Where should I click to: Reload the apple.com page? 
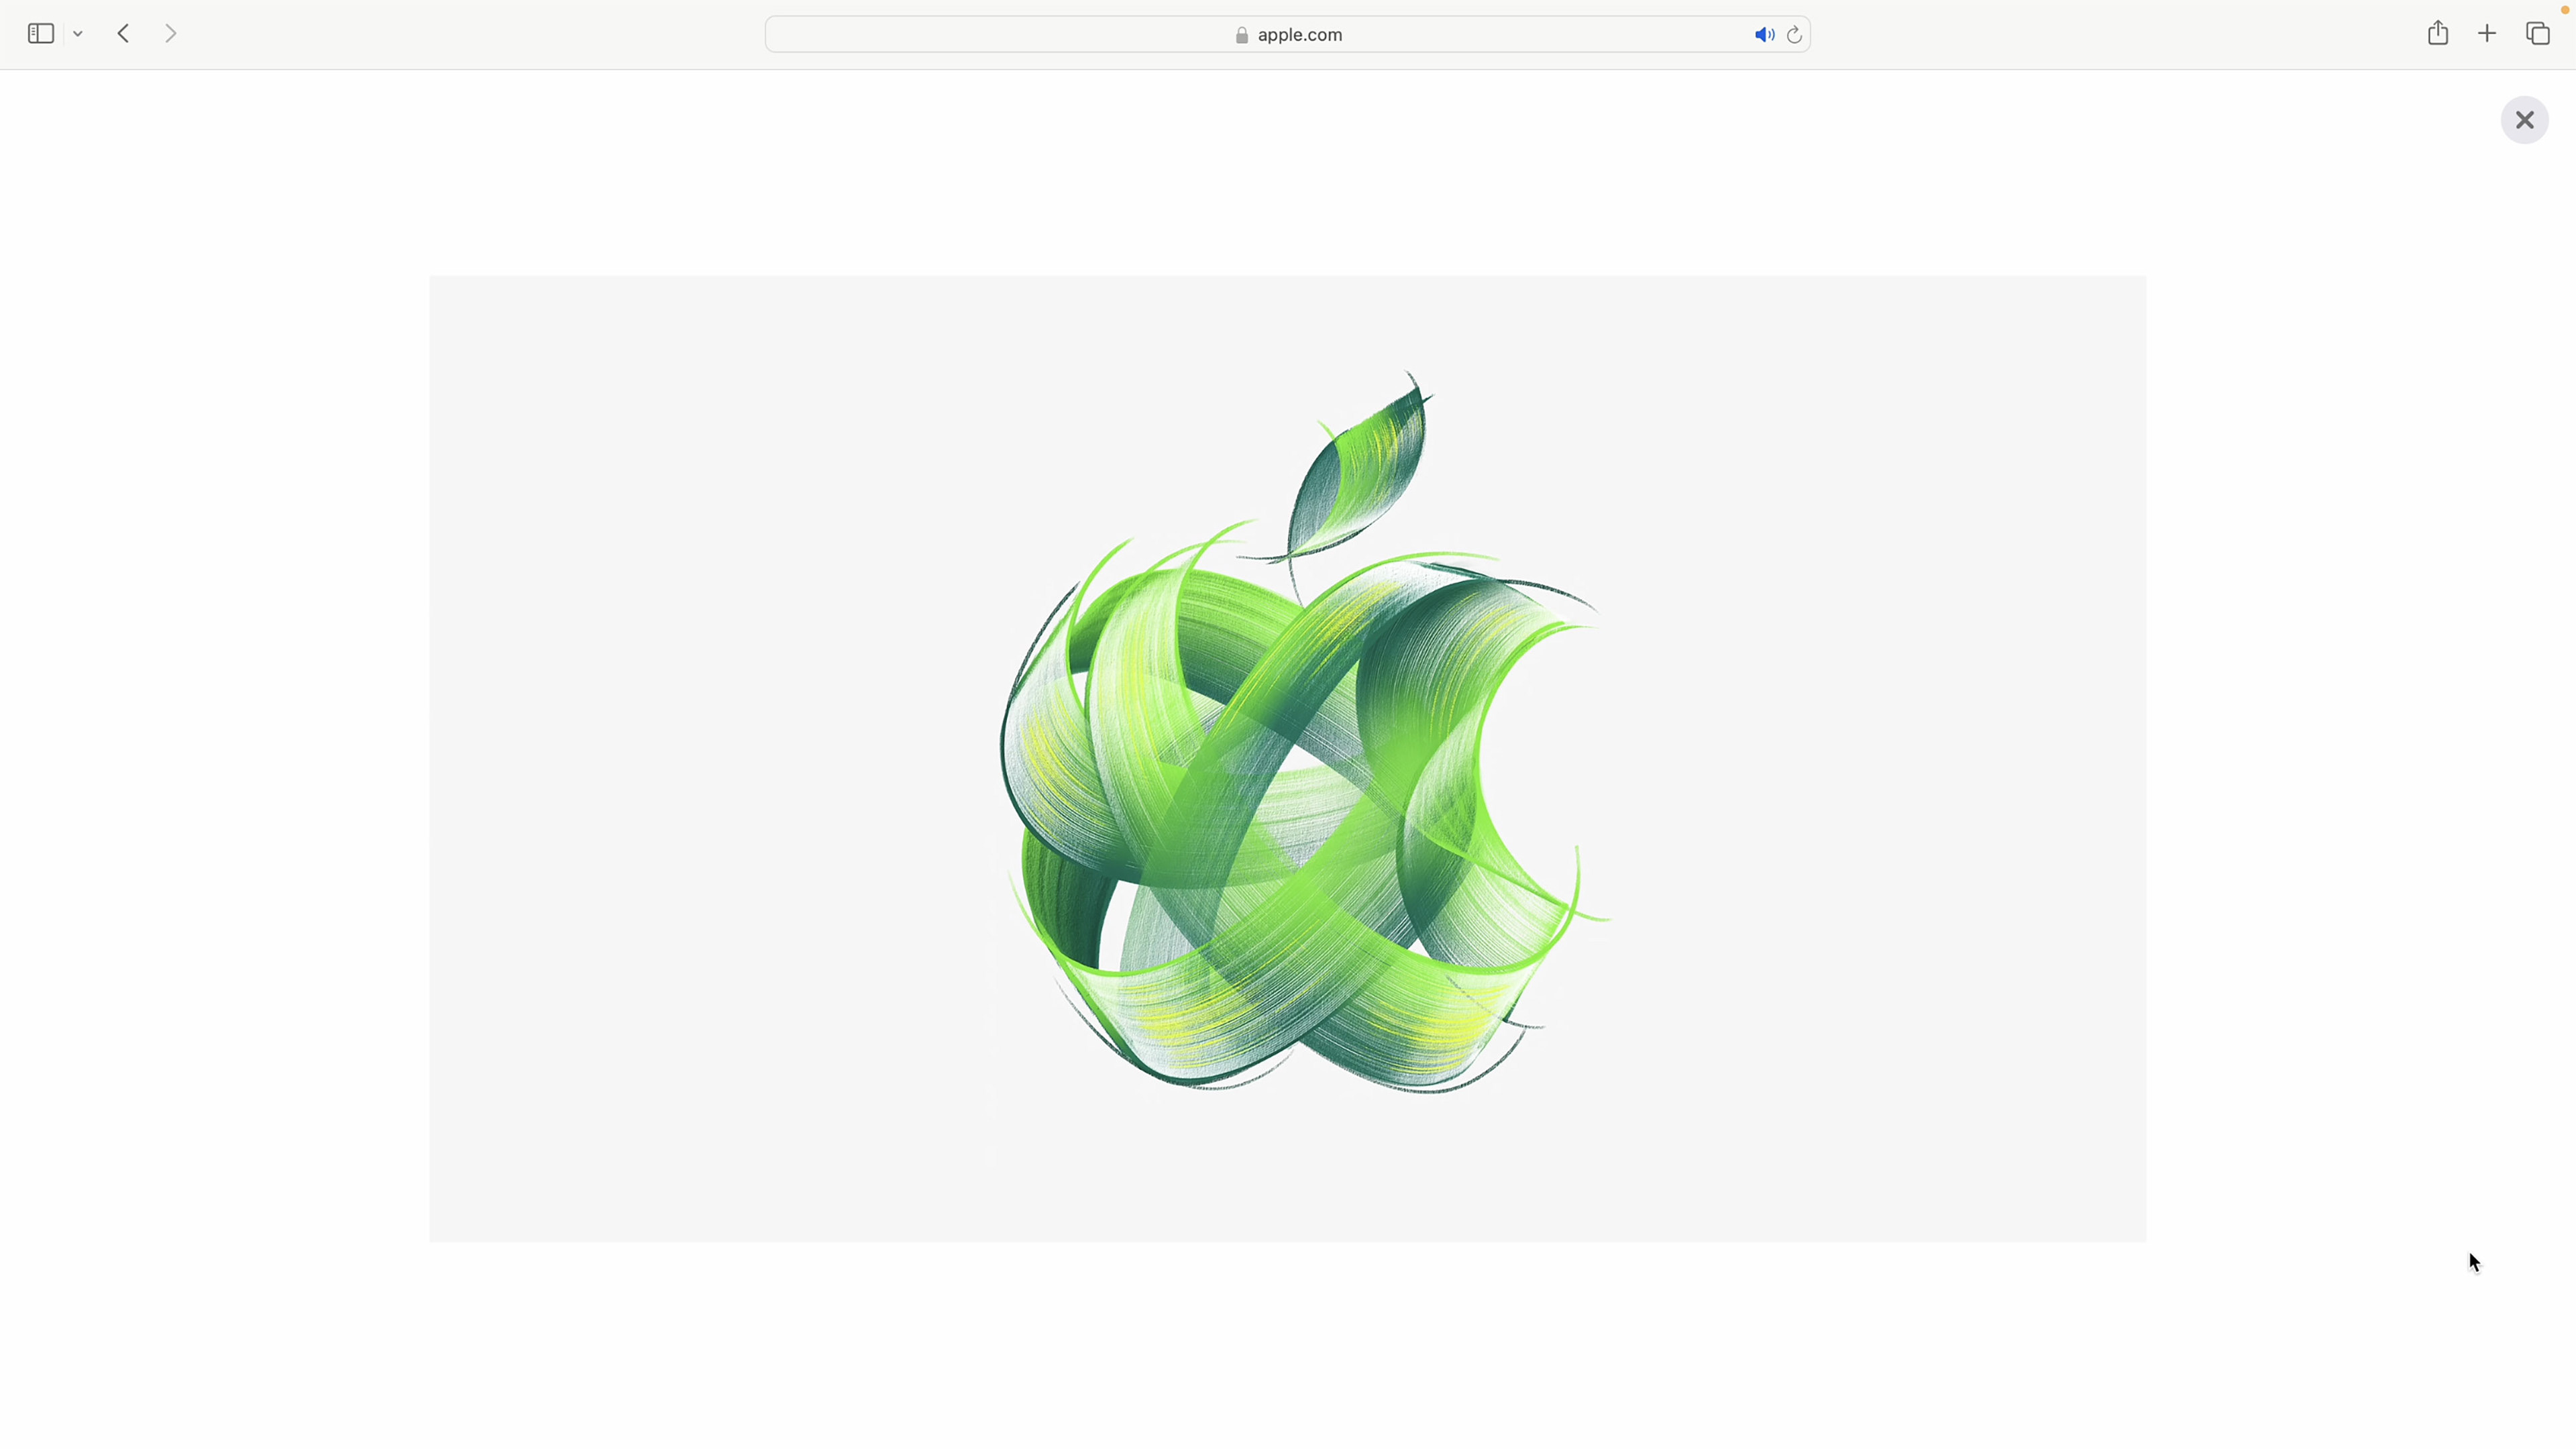[1794, 35]
